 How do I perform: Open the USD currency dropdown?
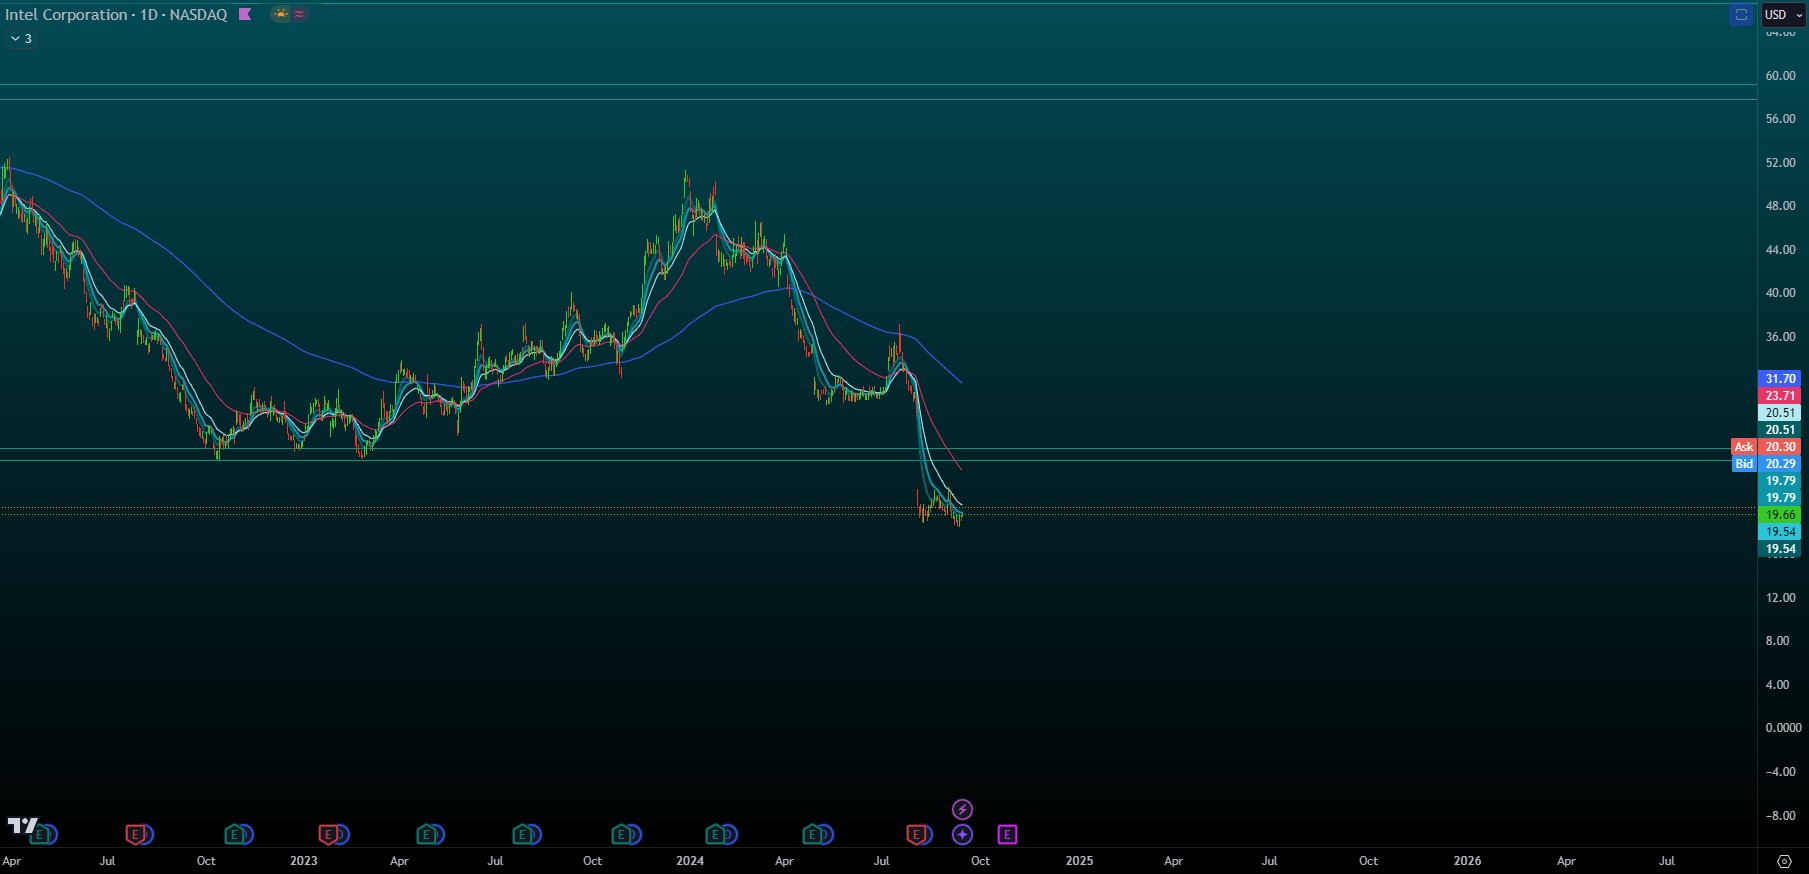click(x=1783, y=14)
